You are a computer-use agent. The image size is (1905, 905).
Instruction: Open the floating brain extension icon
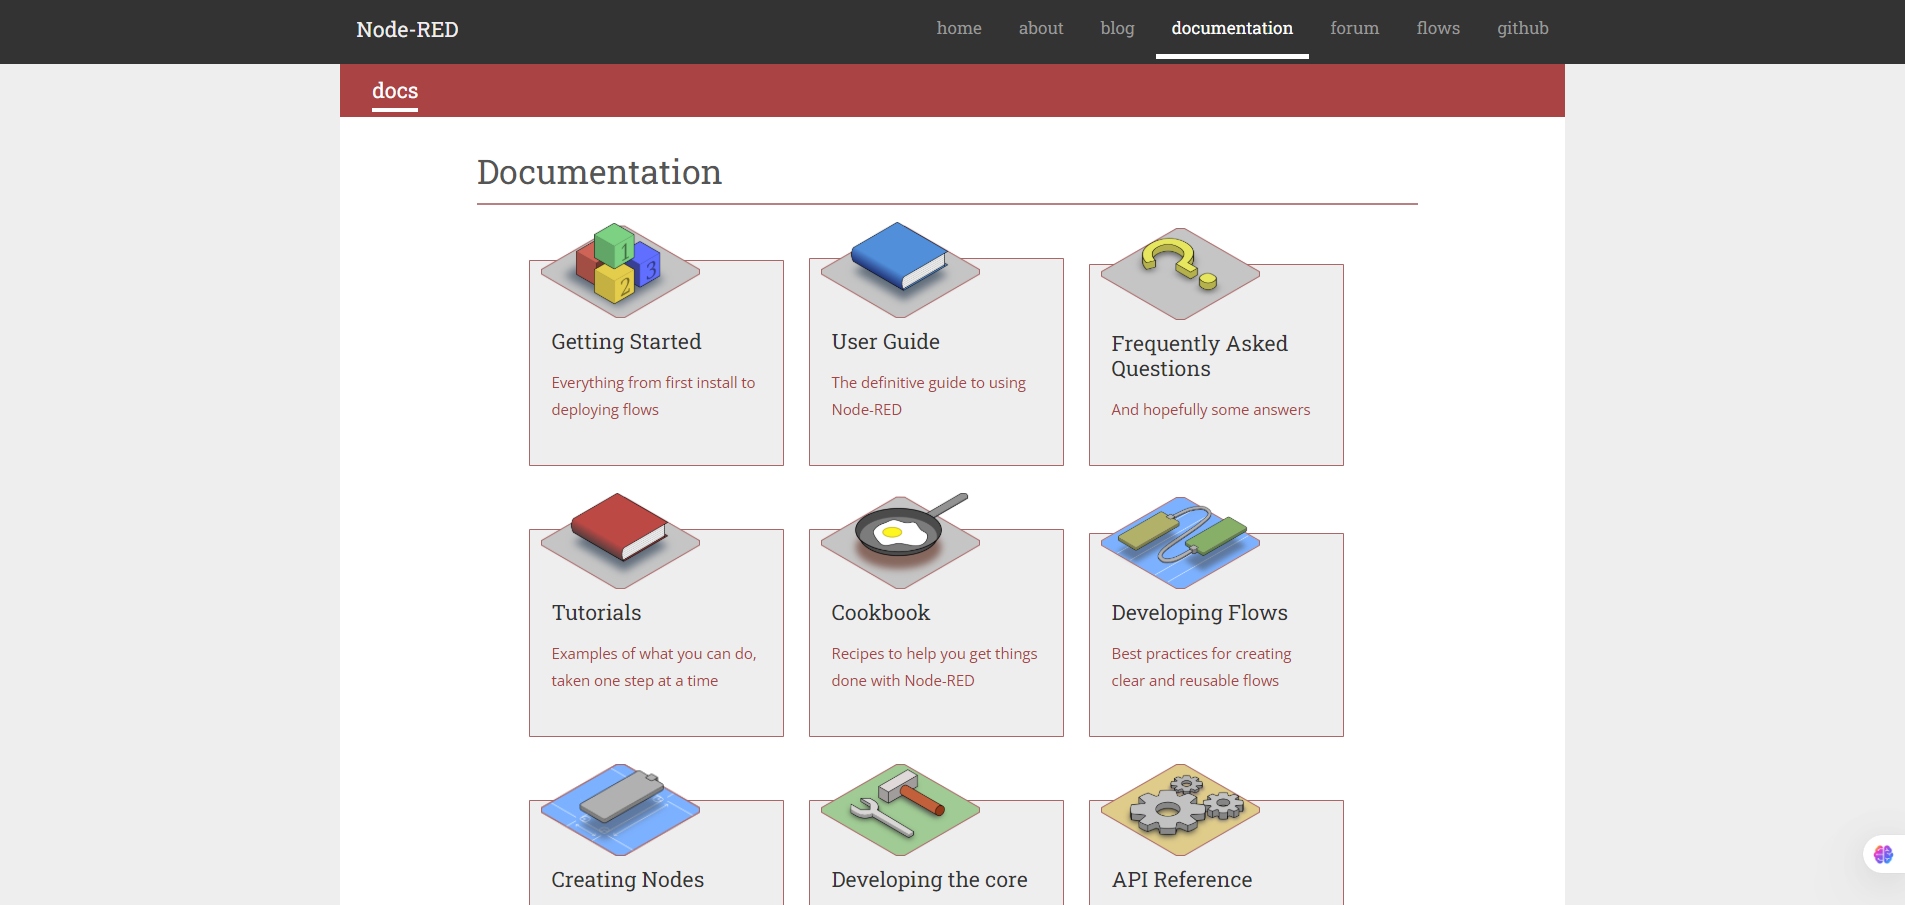[x=1883, y=854]
